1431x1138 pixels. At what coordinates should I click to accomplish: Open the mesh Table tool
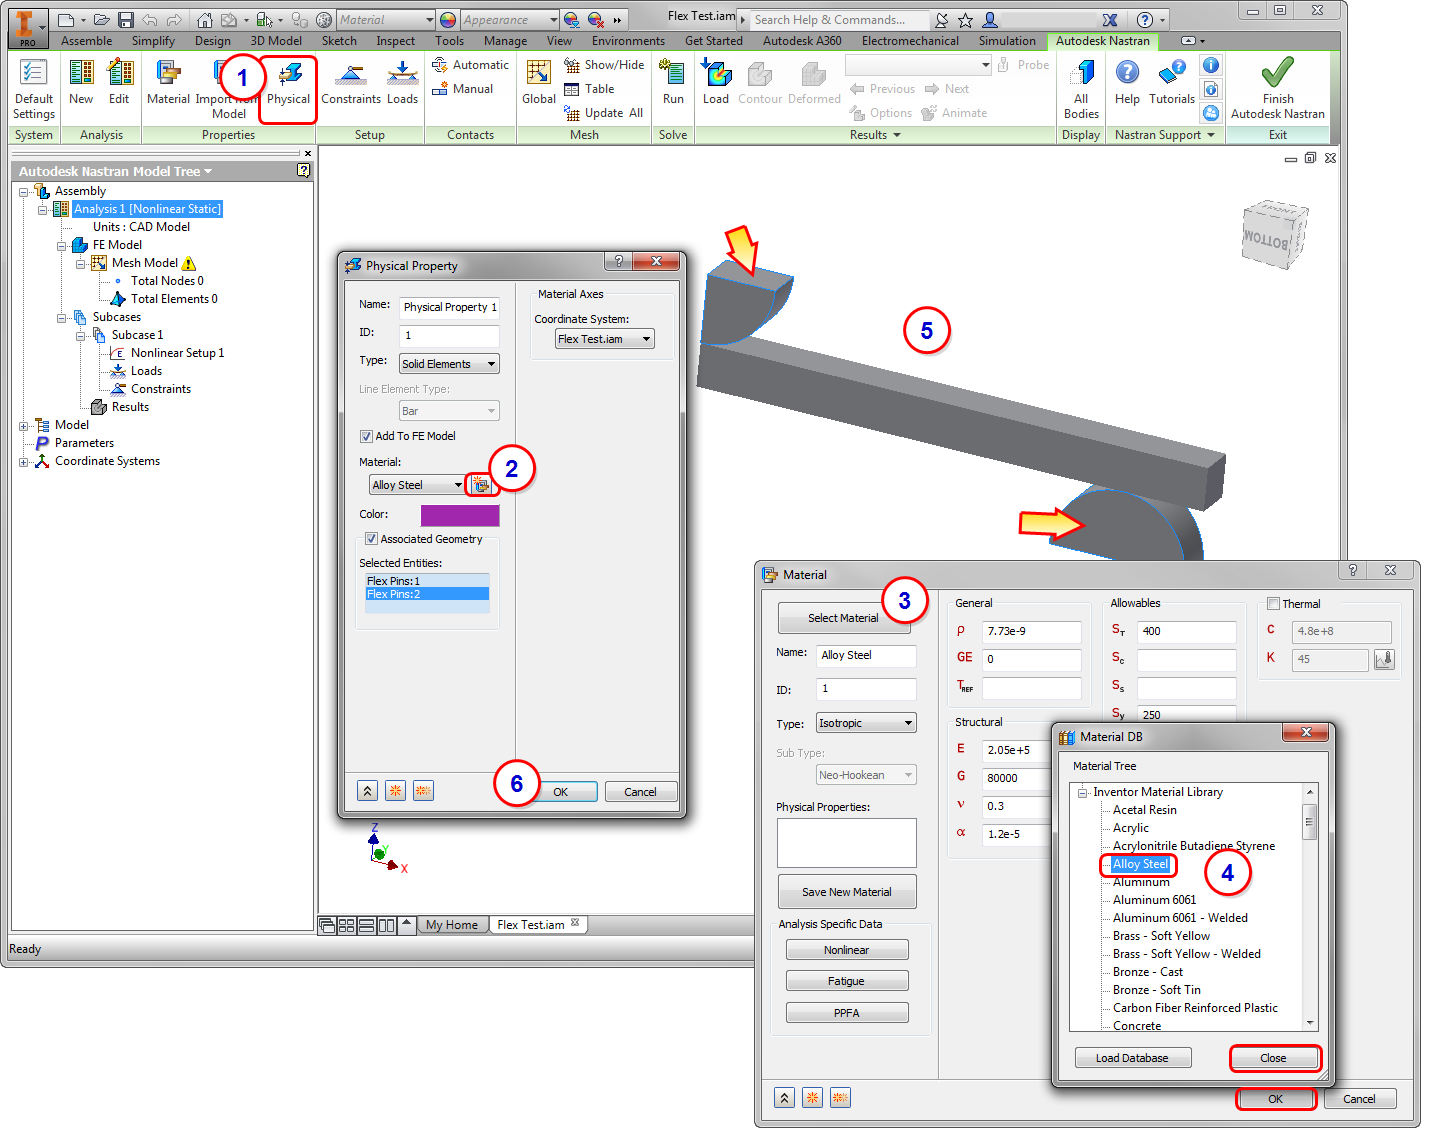point(589,89)
